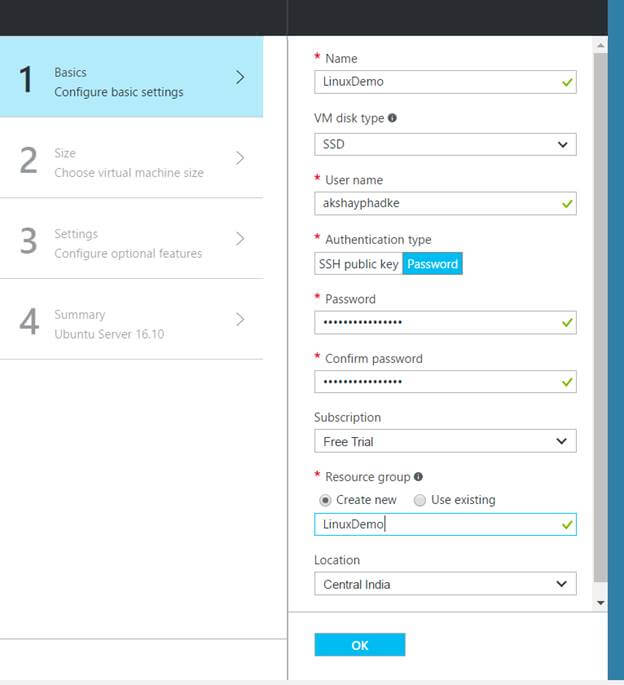Choose Password authentication type
The image size is (624, 685).
pyautogui.click(x=432, y=264)
